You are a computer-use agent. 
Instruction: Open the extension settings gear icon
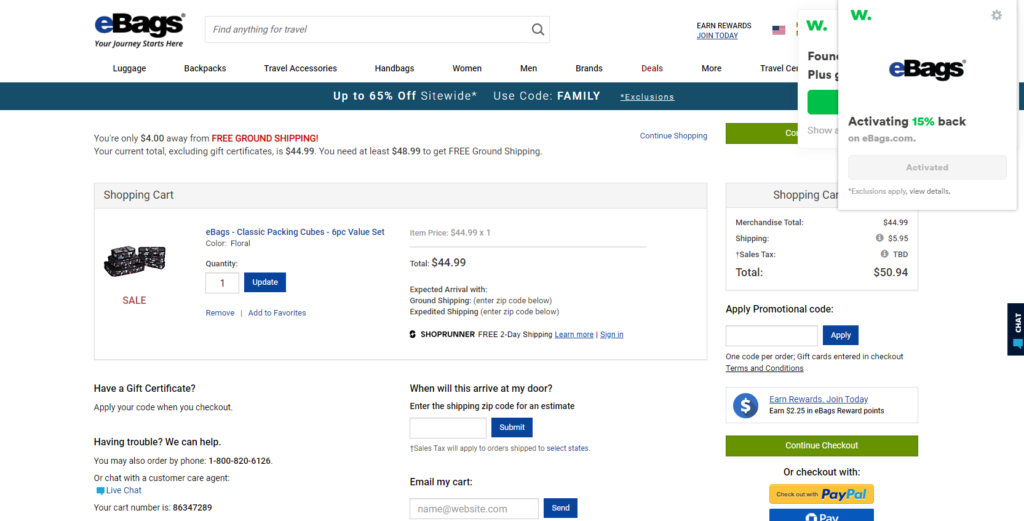point(996,15)
